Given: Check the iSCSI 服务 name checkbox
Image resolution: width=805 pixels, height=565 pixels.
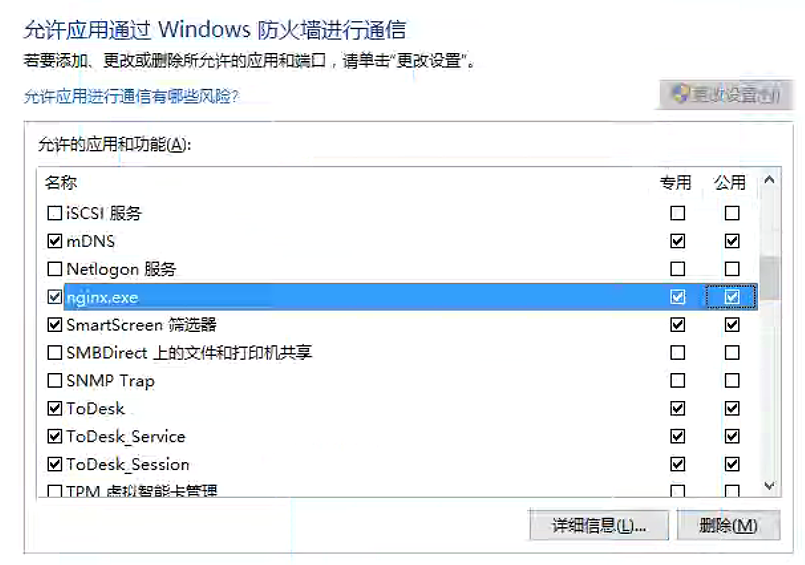Looking at the screenshot, I should pyautogui.click(x=54, y=213).
